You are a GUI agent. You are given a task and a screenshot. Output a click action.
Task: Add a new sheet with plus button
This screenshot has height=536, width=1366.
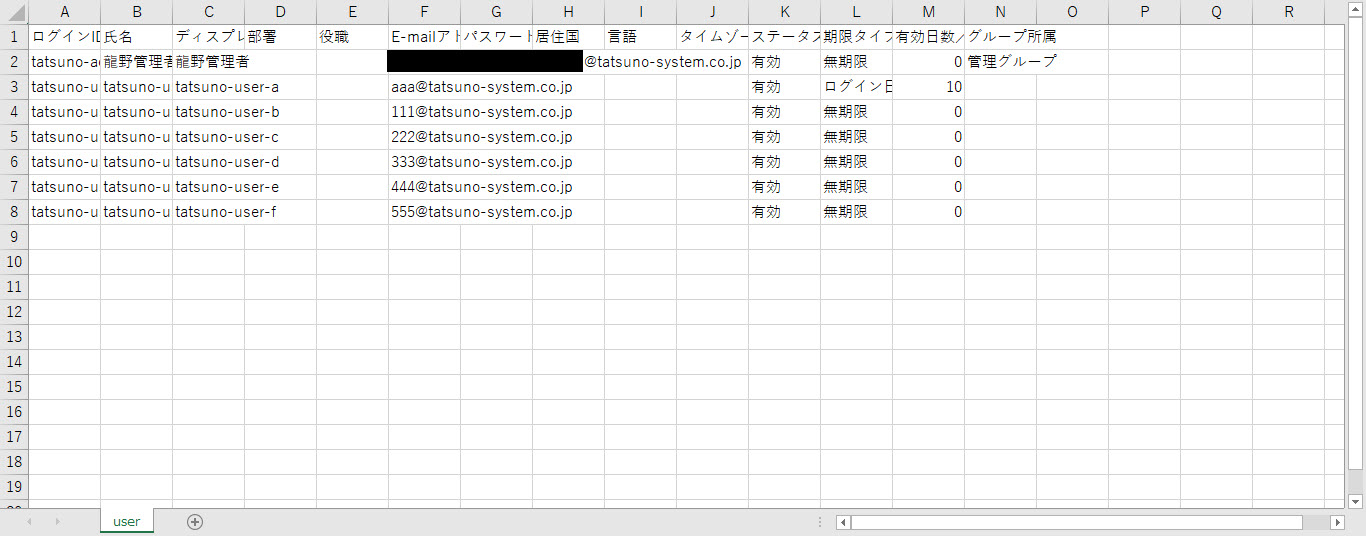[195, 521]
